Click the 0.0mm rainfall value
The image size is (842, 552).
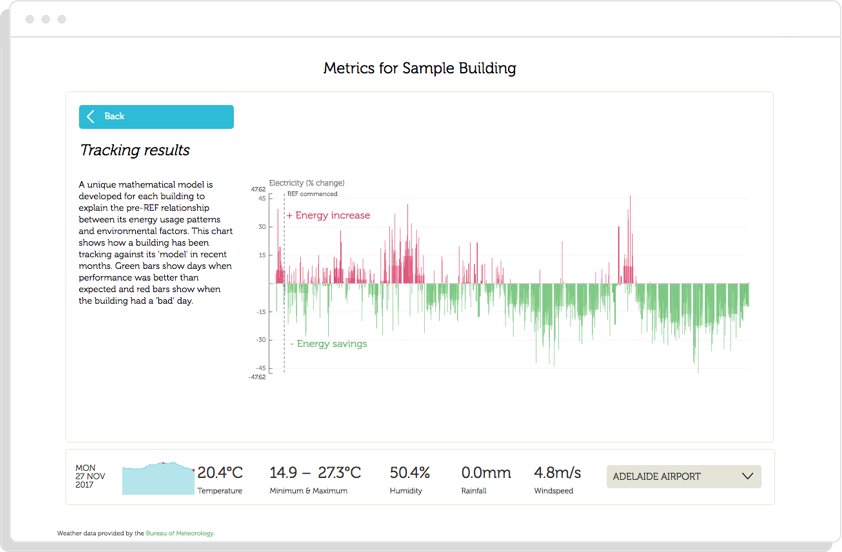point(486,473)
